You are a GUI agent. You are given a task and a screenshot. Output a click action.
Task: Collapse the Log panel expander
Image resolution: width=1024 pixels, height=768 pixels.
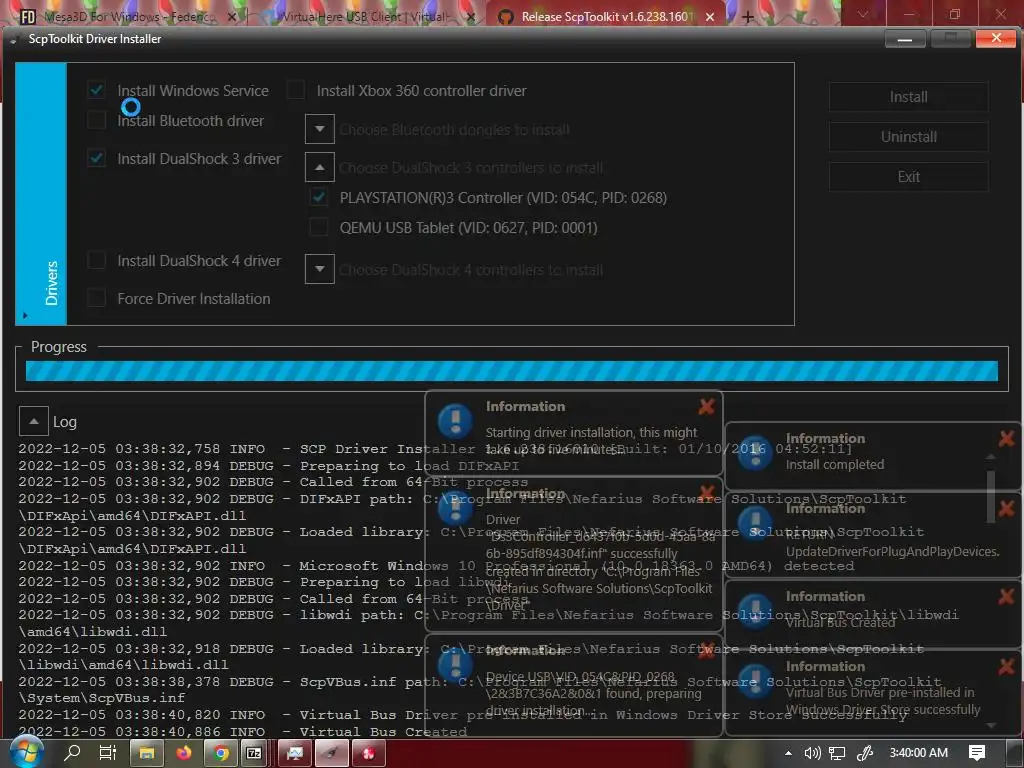(x=34, y=421)
